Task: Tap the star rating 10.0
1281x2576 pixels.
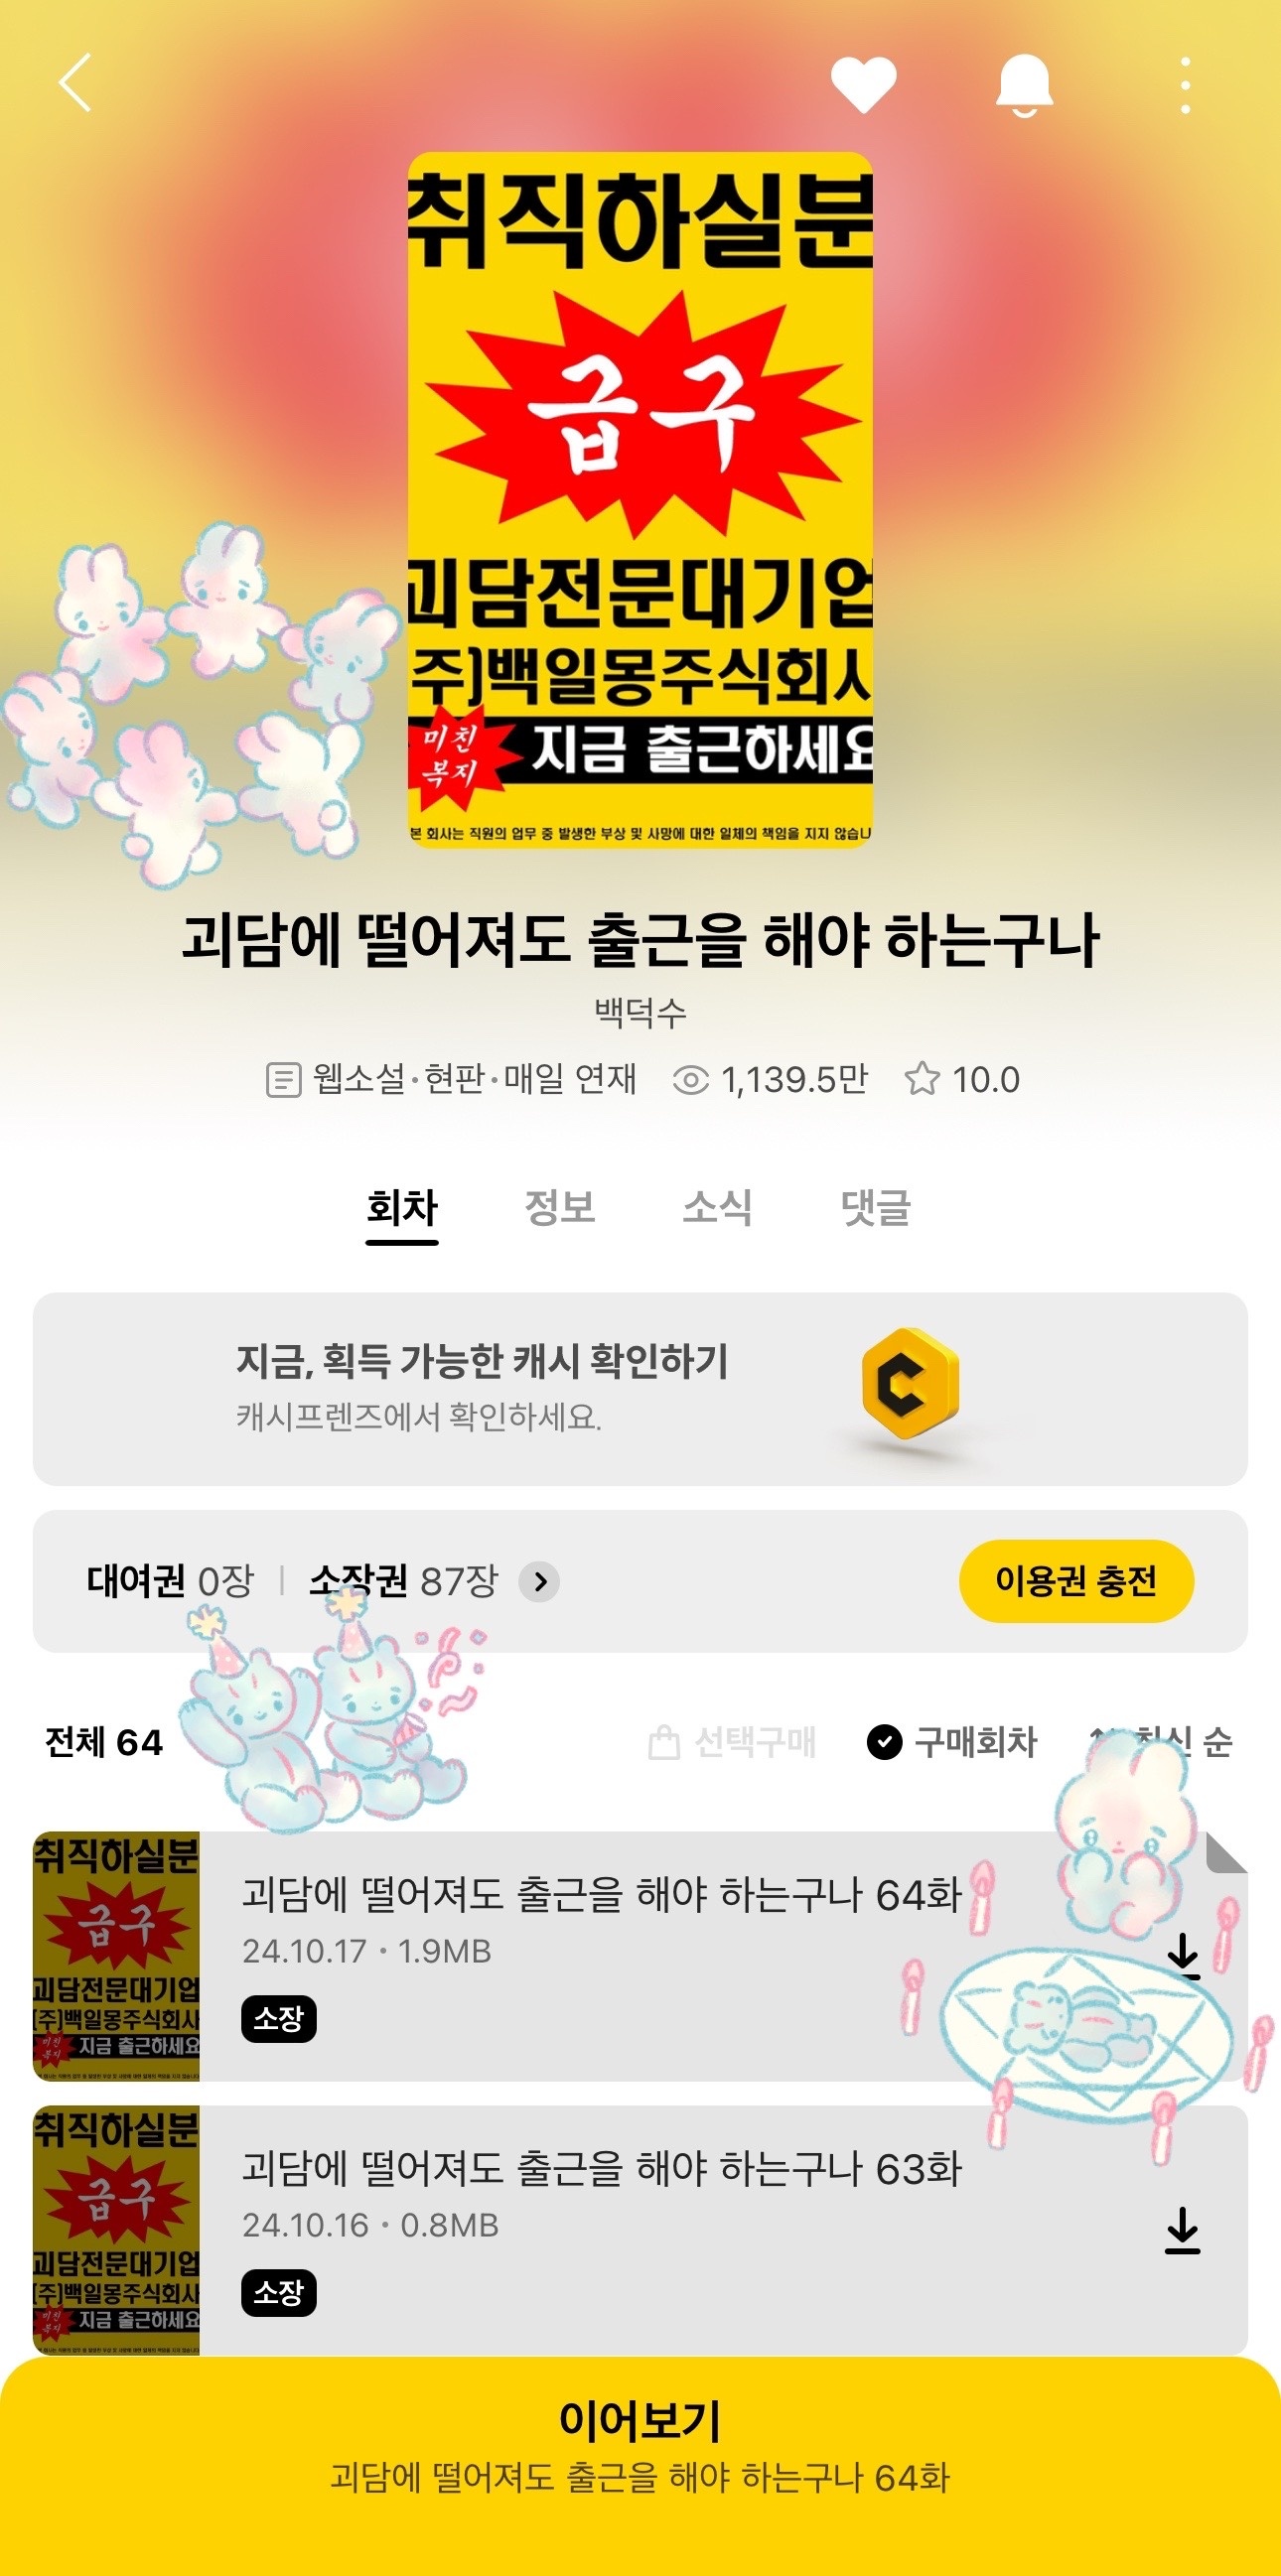Action: click(962, 1080)
